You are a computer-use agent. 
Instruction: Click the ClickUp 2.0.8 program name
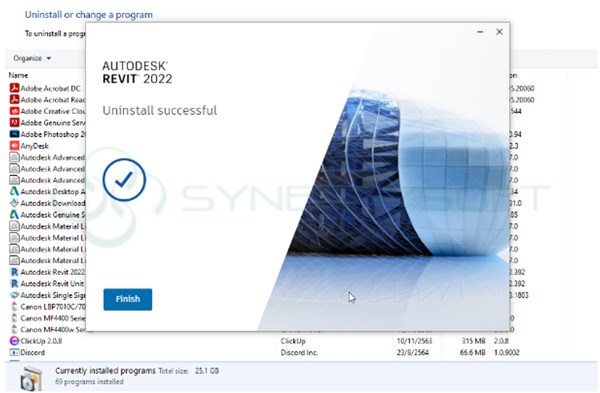point(41,341)
